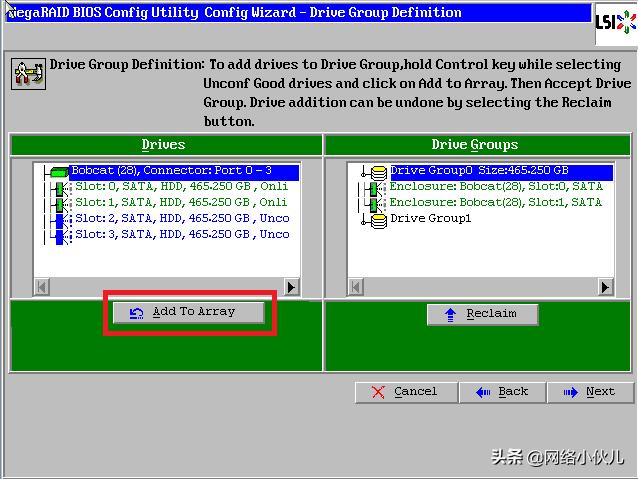The height and width of the screenshot is (479, 638).
Task: Click the Drive Groups panel header
Action: coord(478,145)
